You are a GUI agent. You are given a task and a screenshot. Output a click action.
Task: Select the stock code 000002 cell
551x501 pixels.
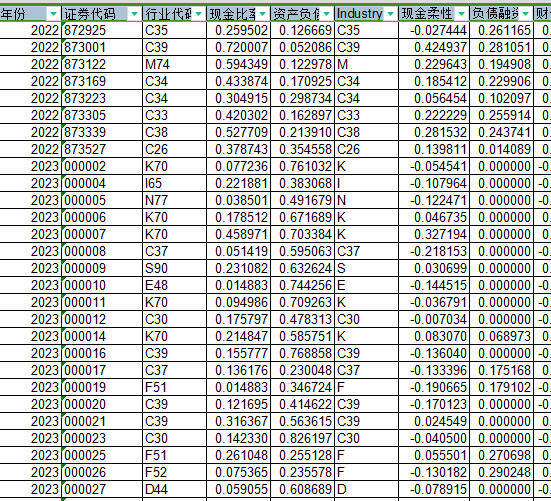pos(102,166)
